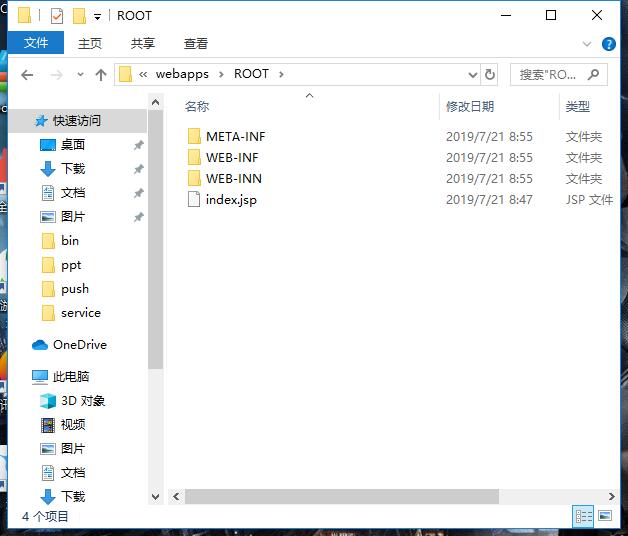
Task: Show hidden breadcrumb path double chevron
Action: pos(143,74)
